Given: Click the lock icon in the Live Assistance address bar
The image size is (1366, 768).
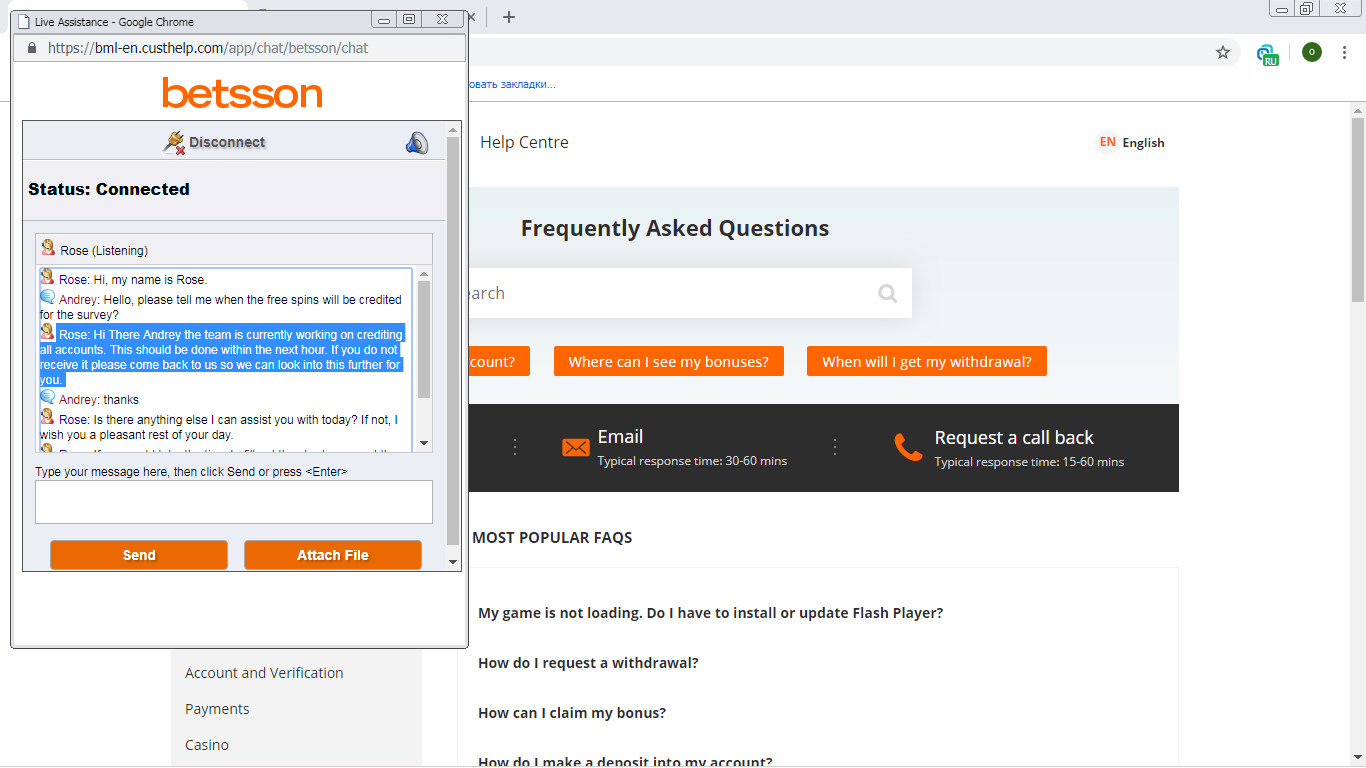Looking at the screenshot, I should point(31,48).
